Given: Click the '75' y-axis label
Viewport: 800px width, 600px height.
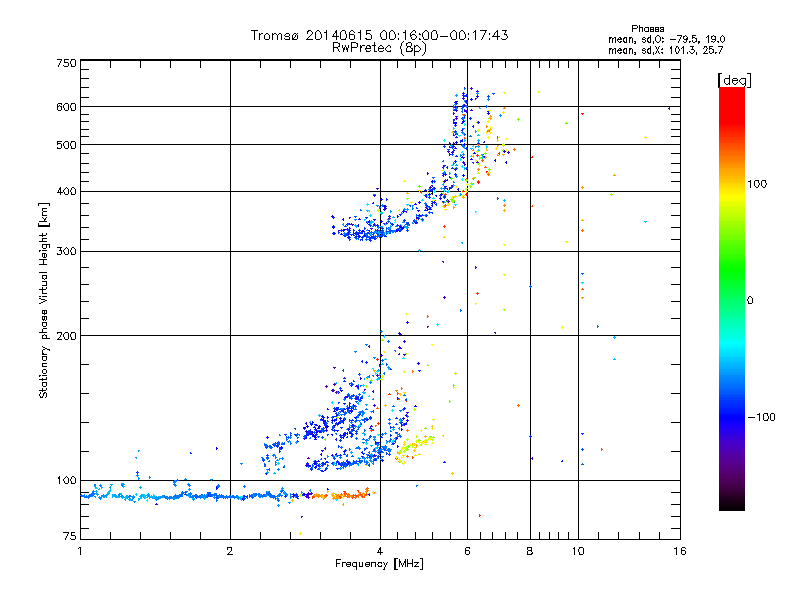Looking at the screenshot, I should click(x=70, y=536).
